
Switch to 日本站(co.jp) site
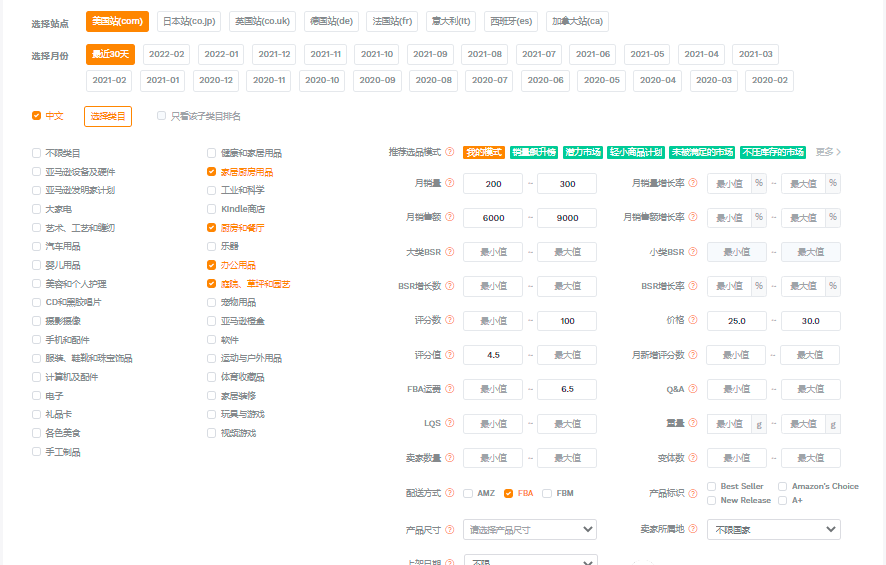(189, 21)
